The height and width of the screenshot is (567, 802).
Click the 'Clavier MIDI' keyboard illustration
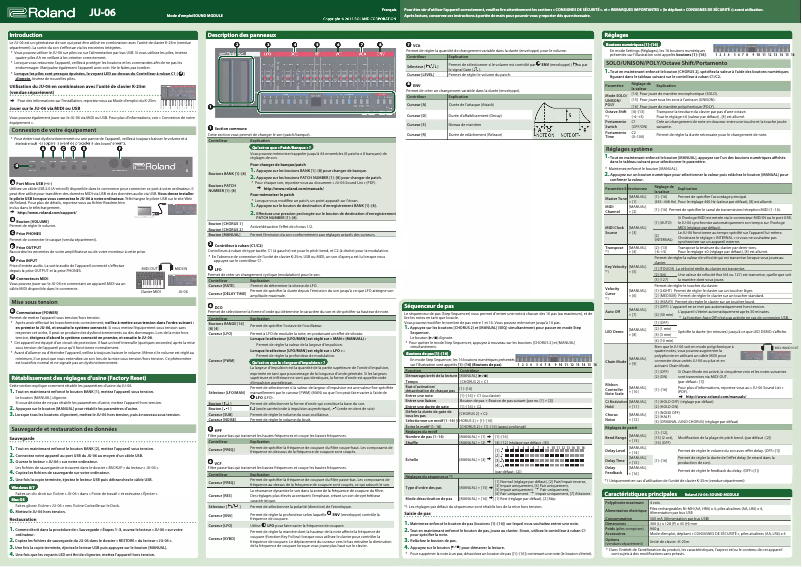(150, 280)
